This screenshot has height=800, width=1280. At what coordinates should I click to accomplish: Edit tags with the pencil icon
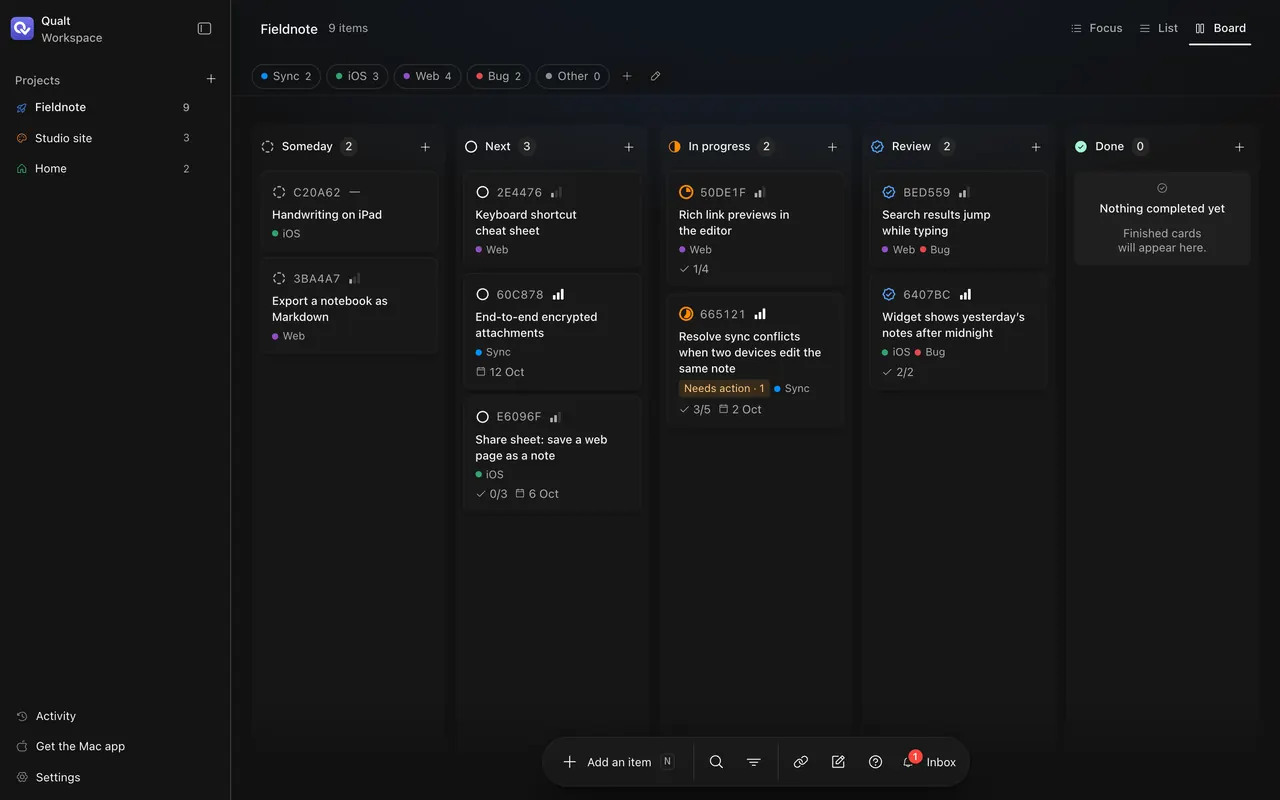(655, 76)
